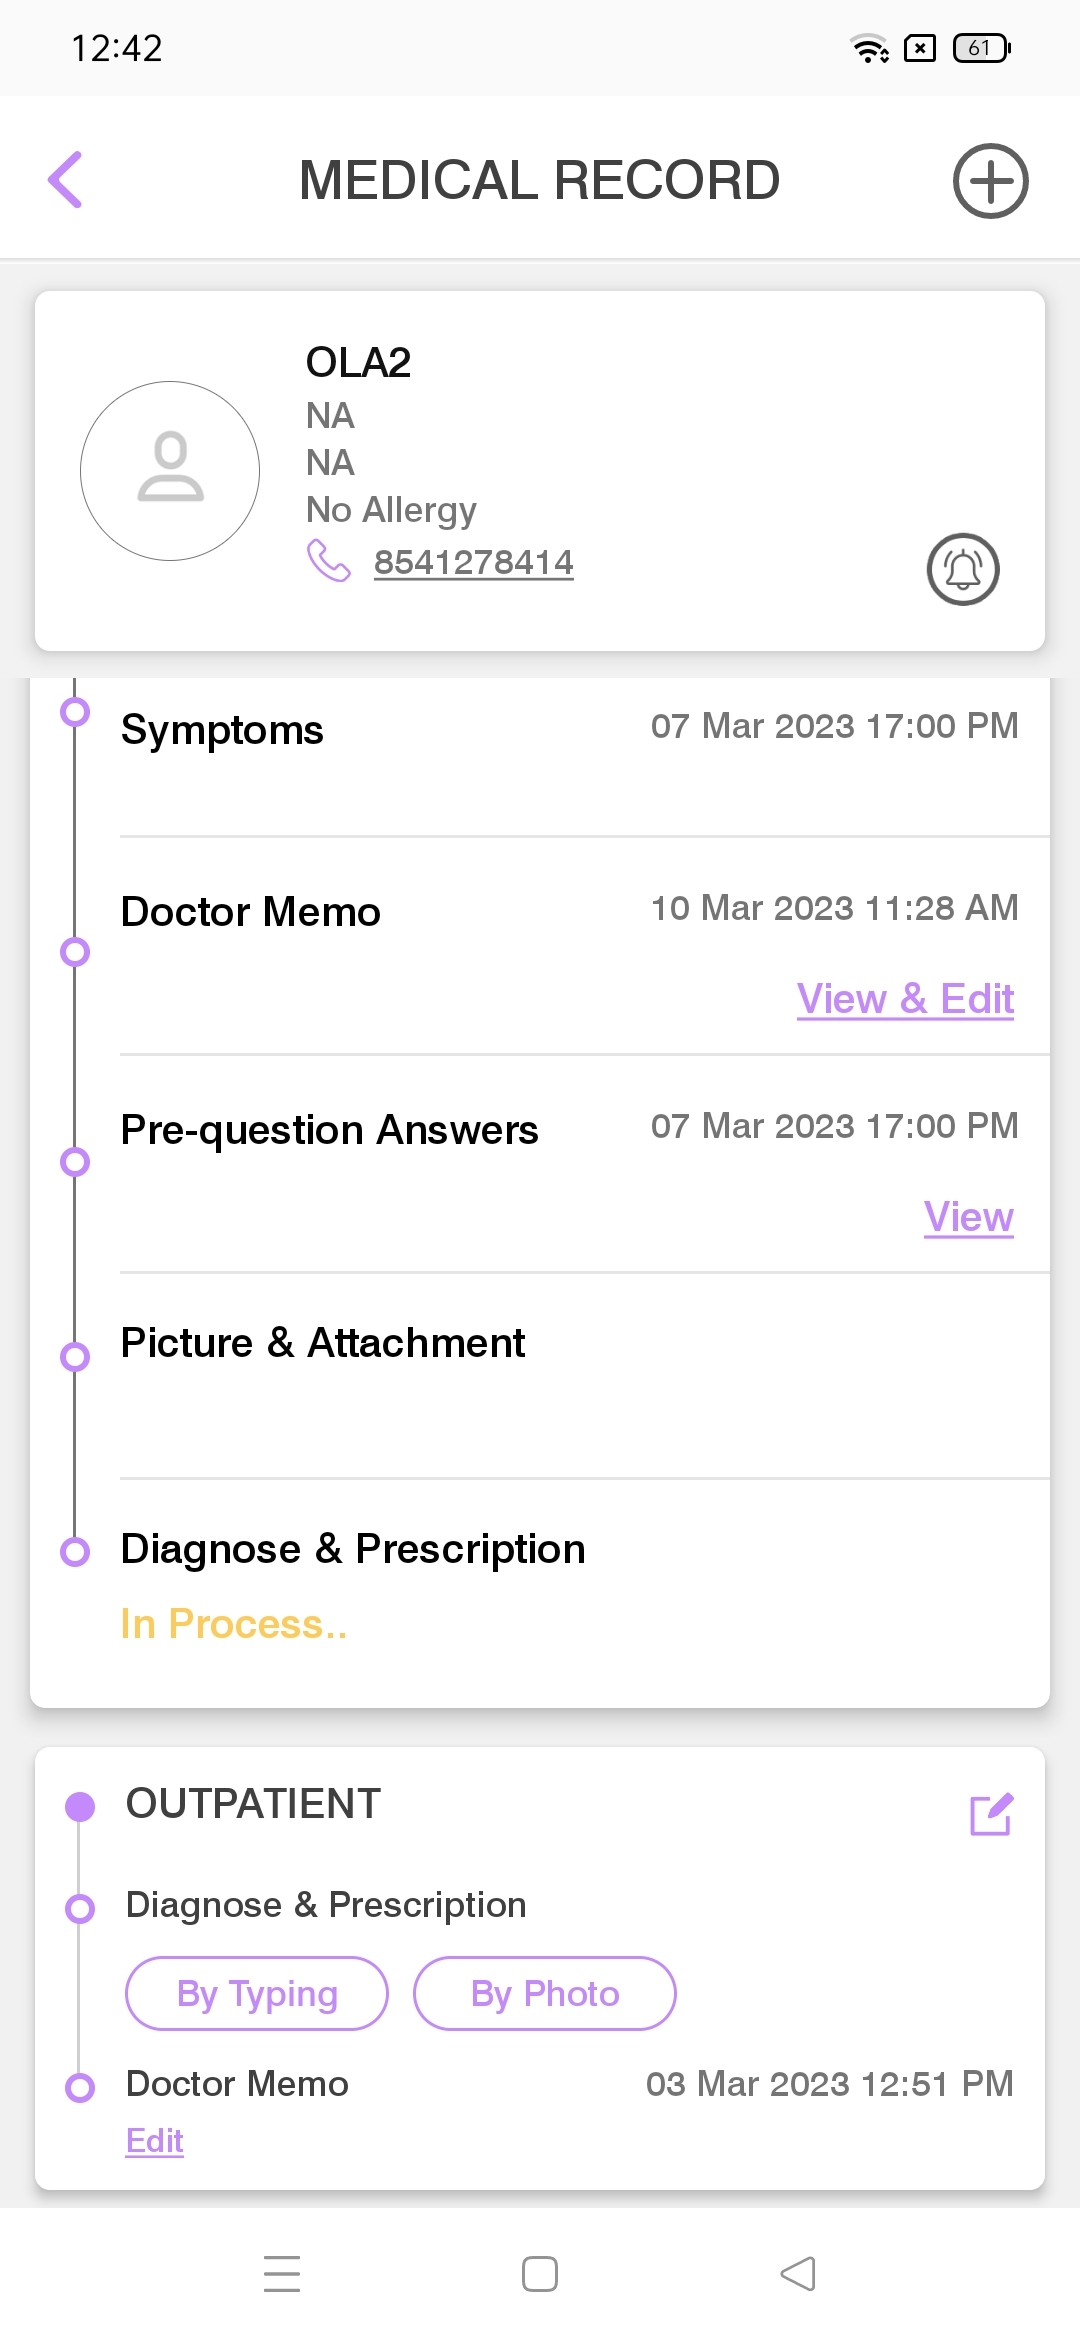The image size is (1080, 2340).
Task: Tap the Diagnose & Prescription timeline circle
Action: tap(75, 1551)
